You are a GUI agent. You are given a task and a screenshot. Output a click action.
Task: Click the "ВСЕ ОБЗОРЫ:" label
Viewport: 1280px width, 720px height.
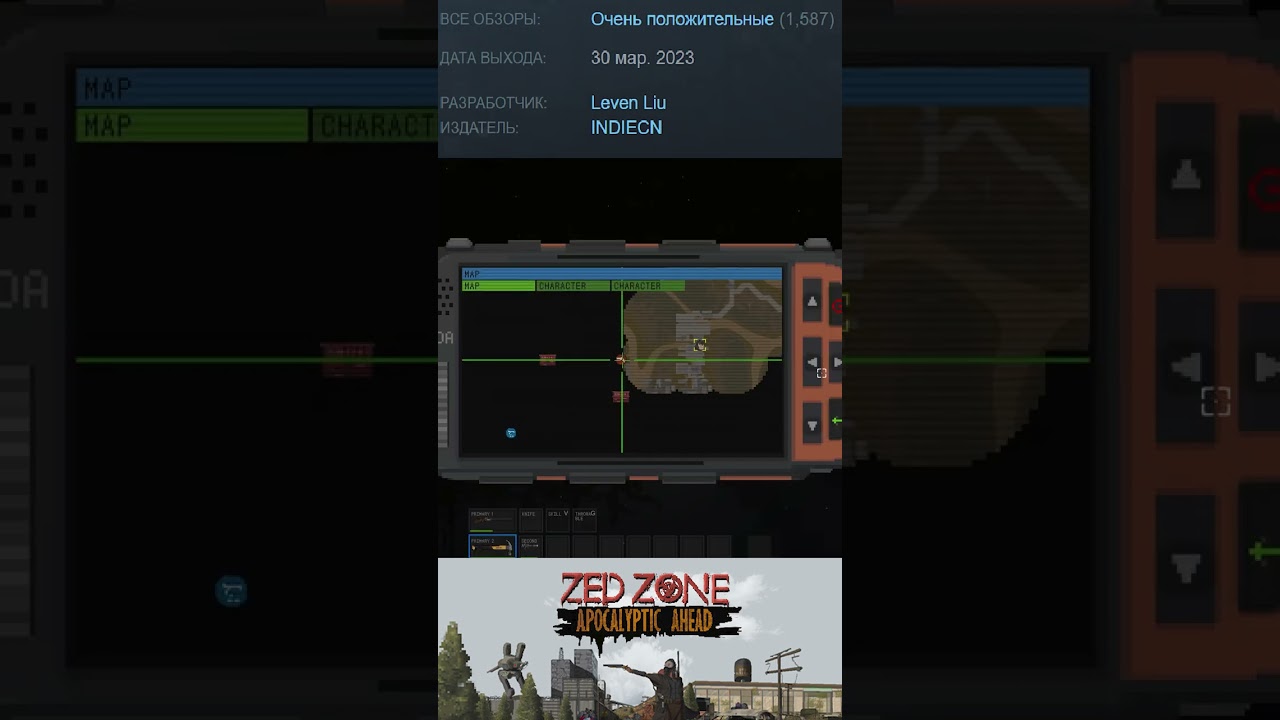click(x=490, y=19)
